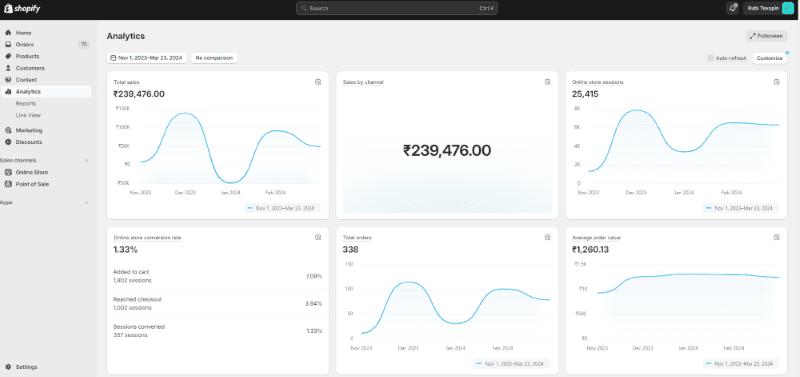Expand the Apps section chevron
Screen dimensions: 800x377
(86, 203)
